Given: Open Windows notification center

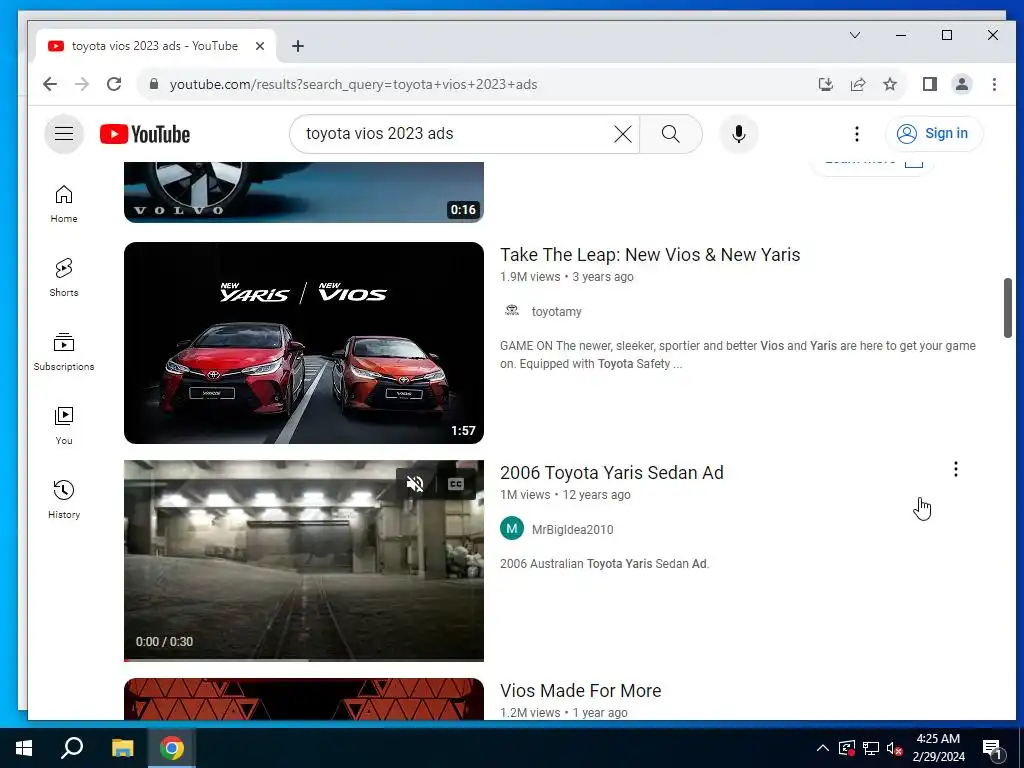Looking at the screenshot, I should (x=992, y=748).
